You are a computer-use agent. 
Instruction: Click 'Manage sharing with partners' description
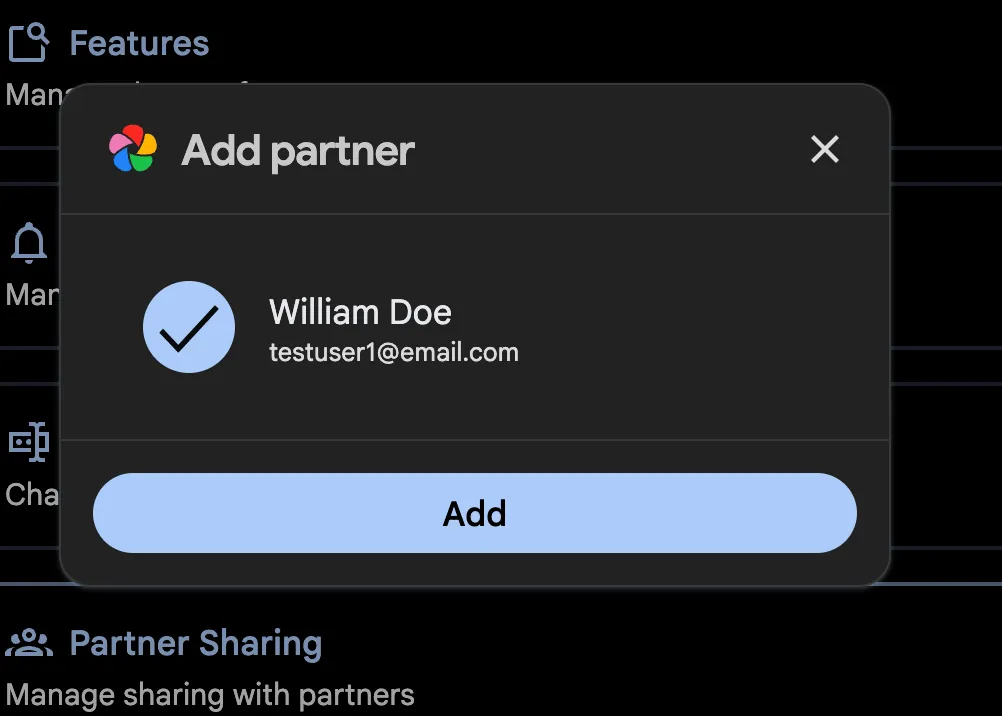210,694
